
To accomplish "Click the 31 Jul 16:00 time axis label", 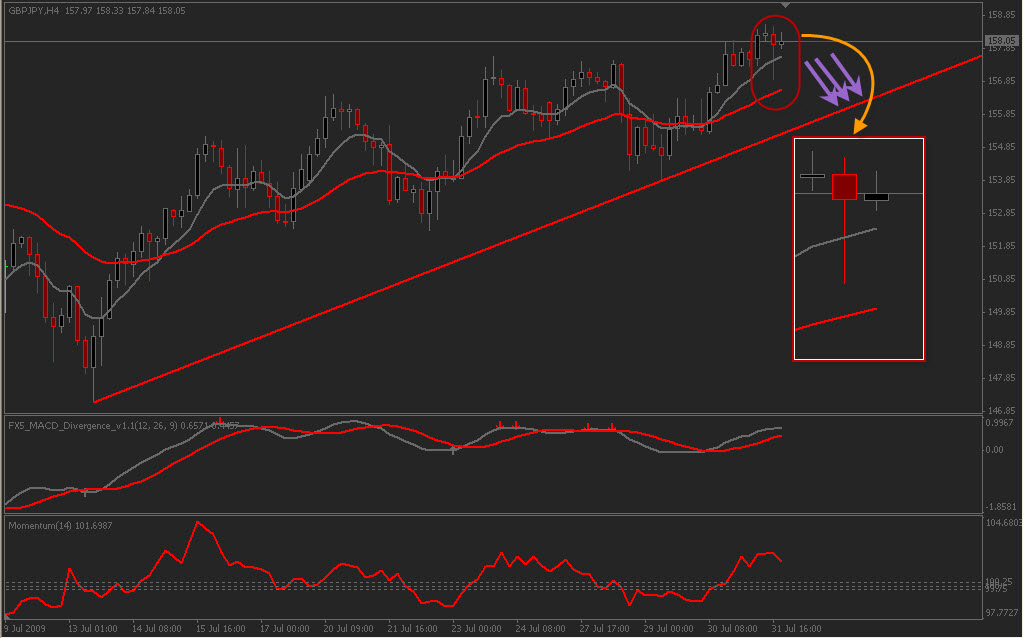I will click(796, 629).
